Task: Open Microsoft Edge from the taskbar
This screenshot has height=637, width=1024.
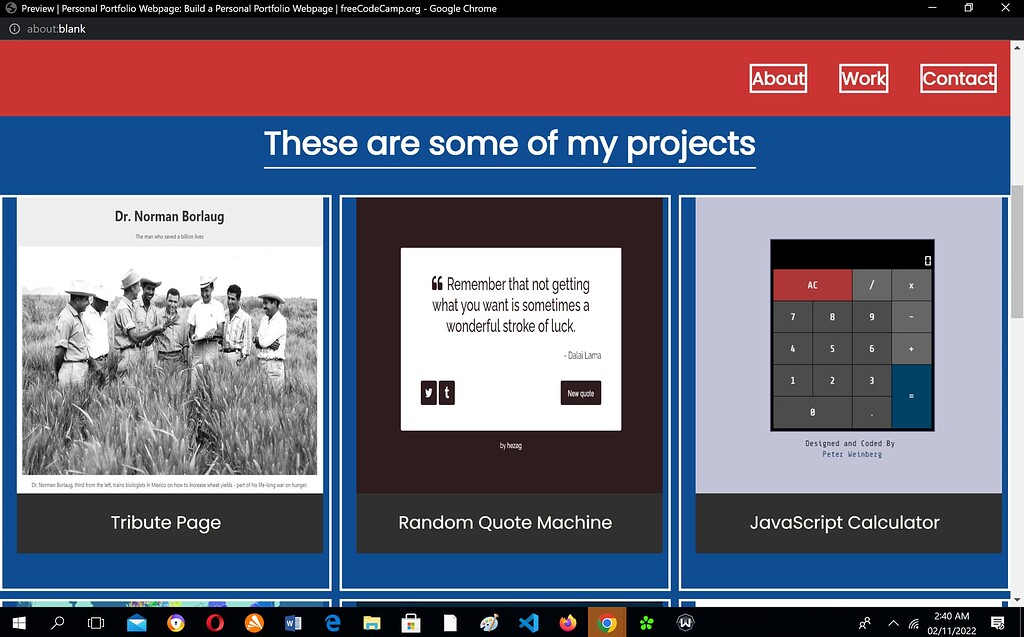Action: pyautogui.click(x=331, y=622)
